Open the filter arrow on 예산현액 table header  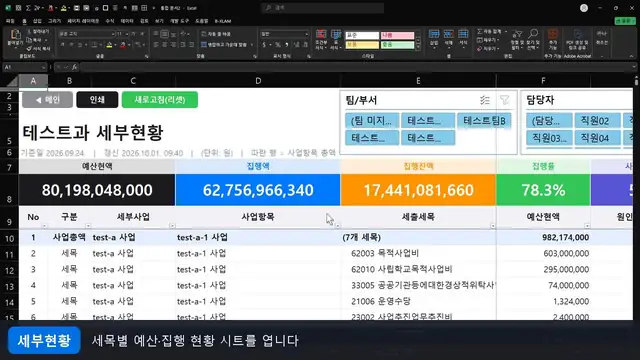pyautogui.click(x=587, y=226)
